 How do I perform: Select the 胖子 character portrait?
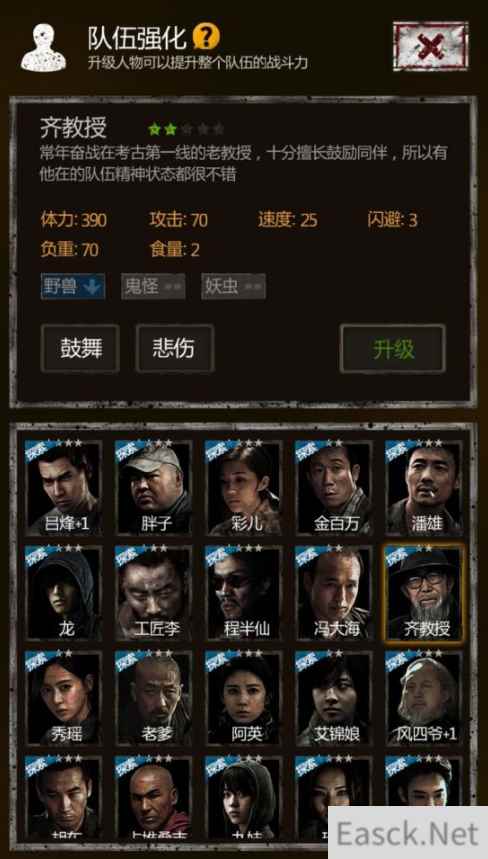(x=154, y=488)
